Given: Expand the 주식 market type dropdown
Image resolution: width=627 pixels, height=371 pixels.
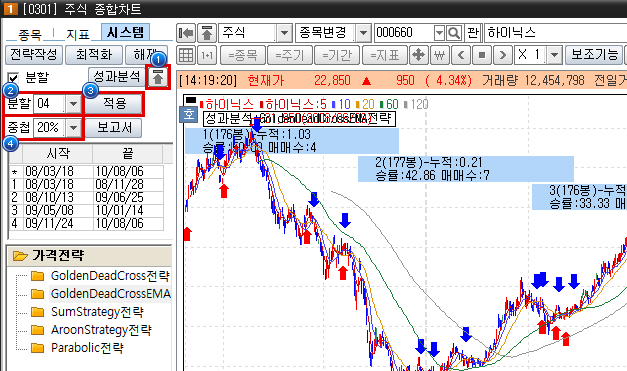Looking at the screenshot, I should click(284, 33).
